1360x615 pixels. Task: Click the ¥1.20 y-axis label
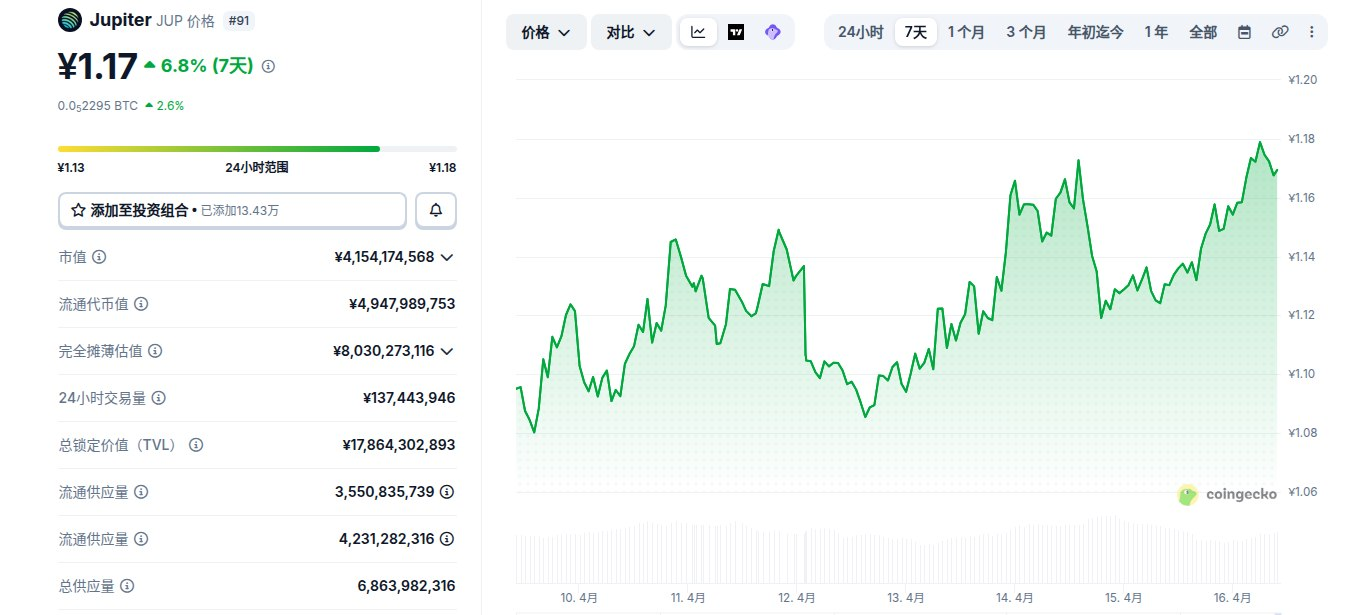click(x=1303, y=80)
